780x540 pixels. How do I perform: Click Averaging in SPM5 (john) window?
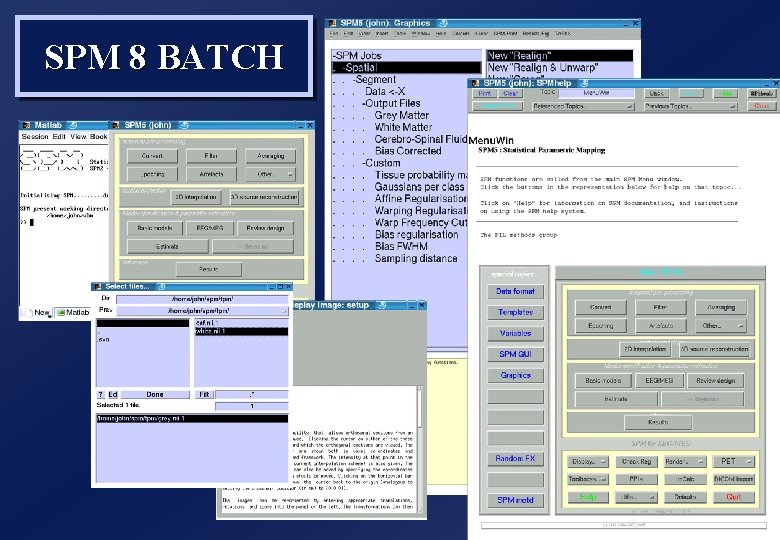tap(270, 156)
